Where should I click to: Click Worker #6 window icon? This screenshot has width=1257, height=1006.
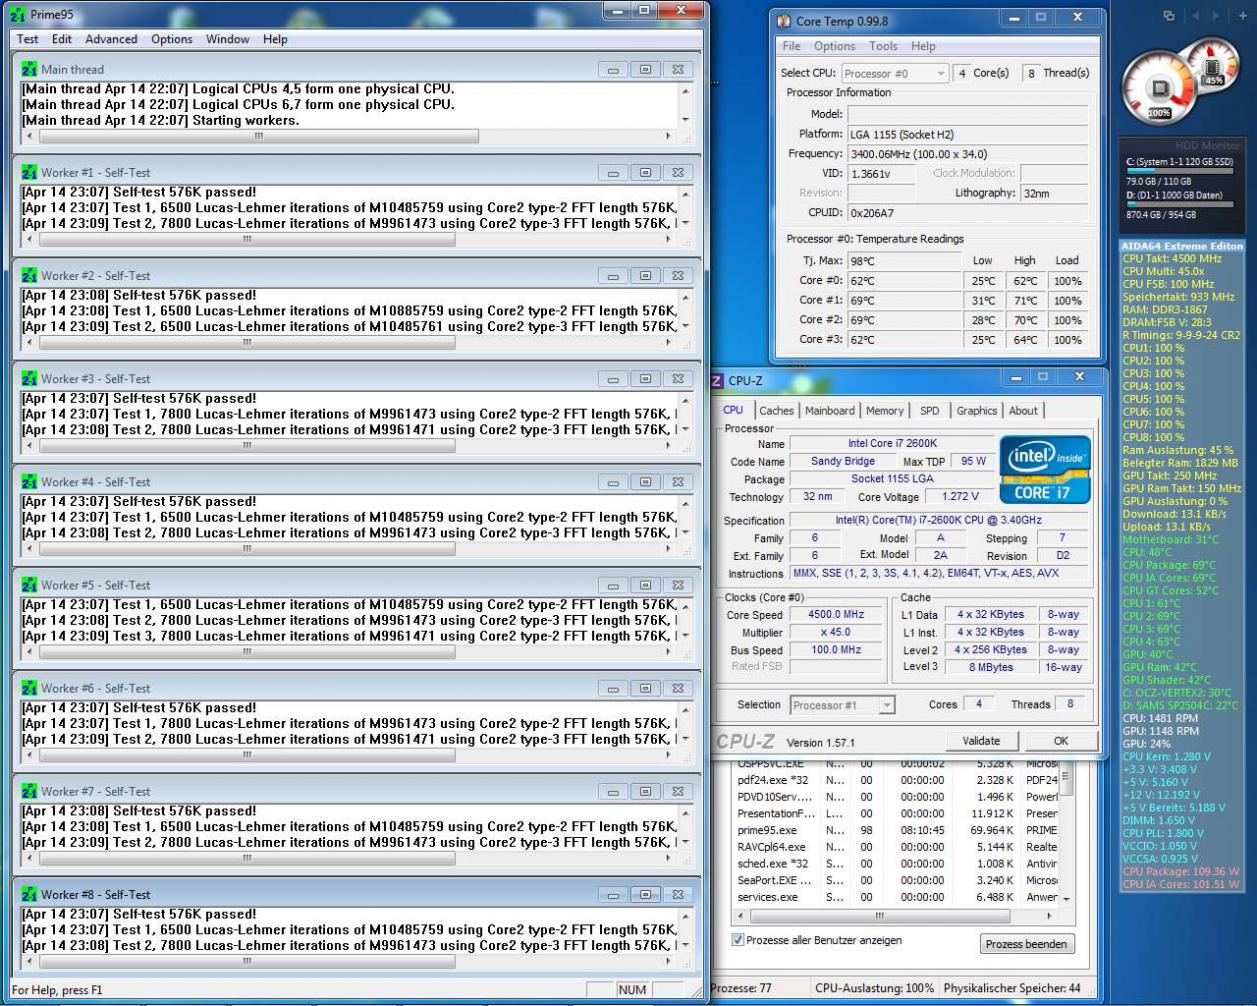(29, 688)
